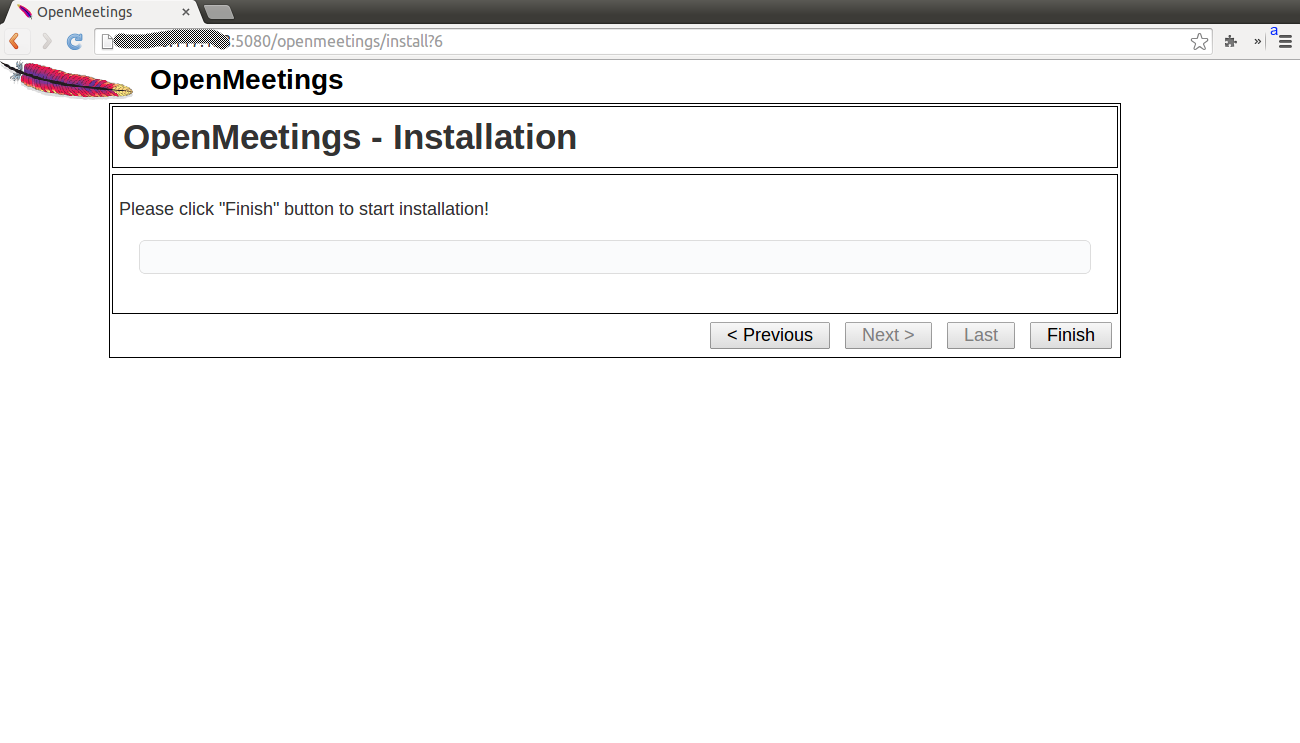Click the page file icon in address bar

point(106,41)
